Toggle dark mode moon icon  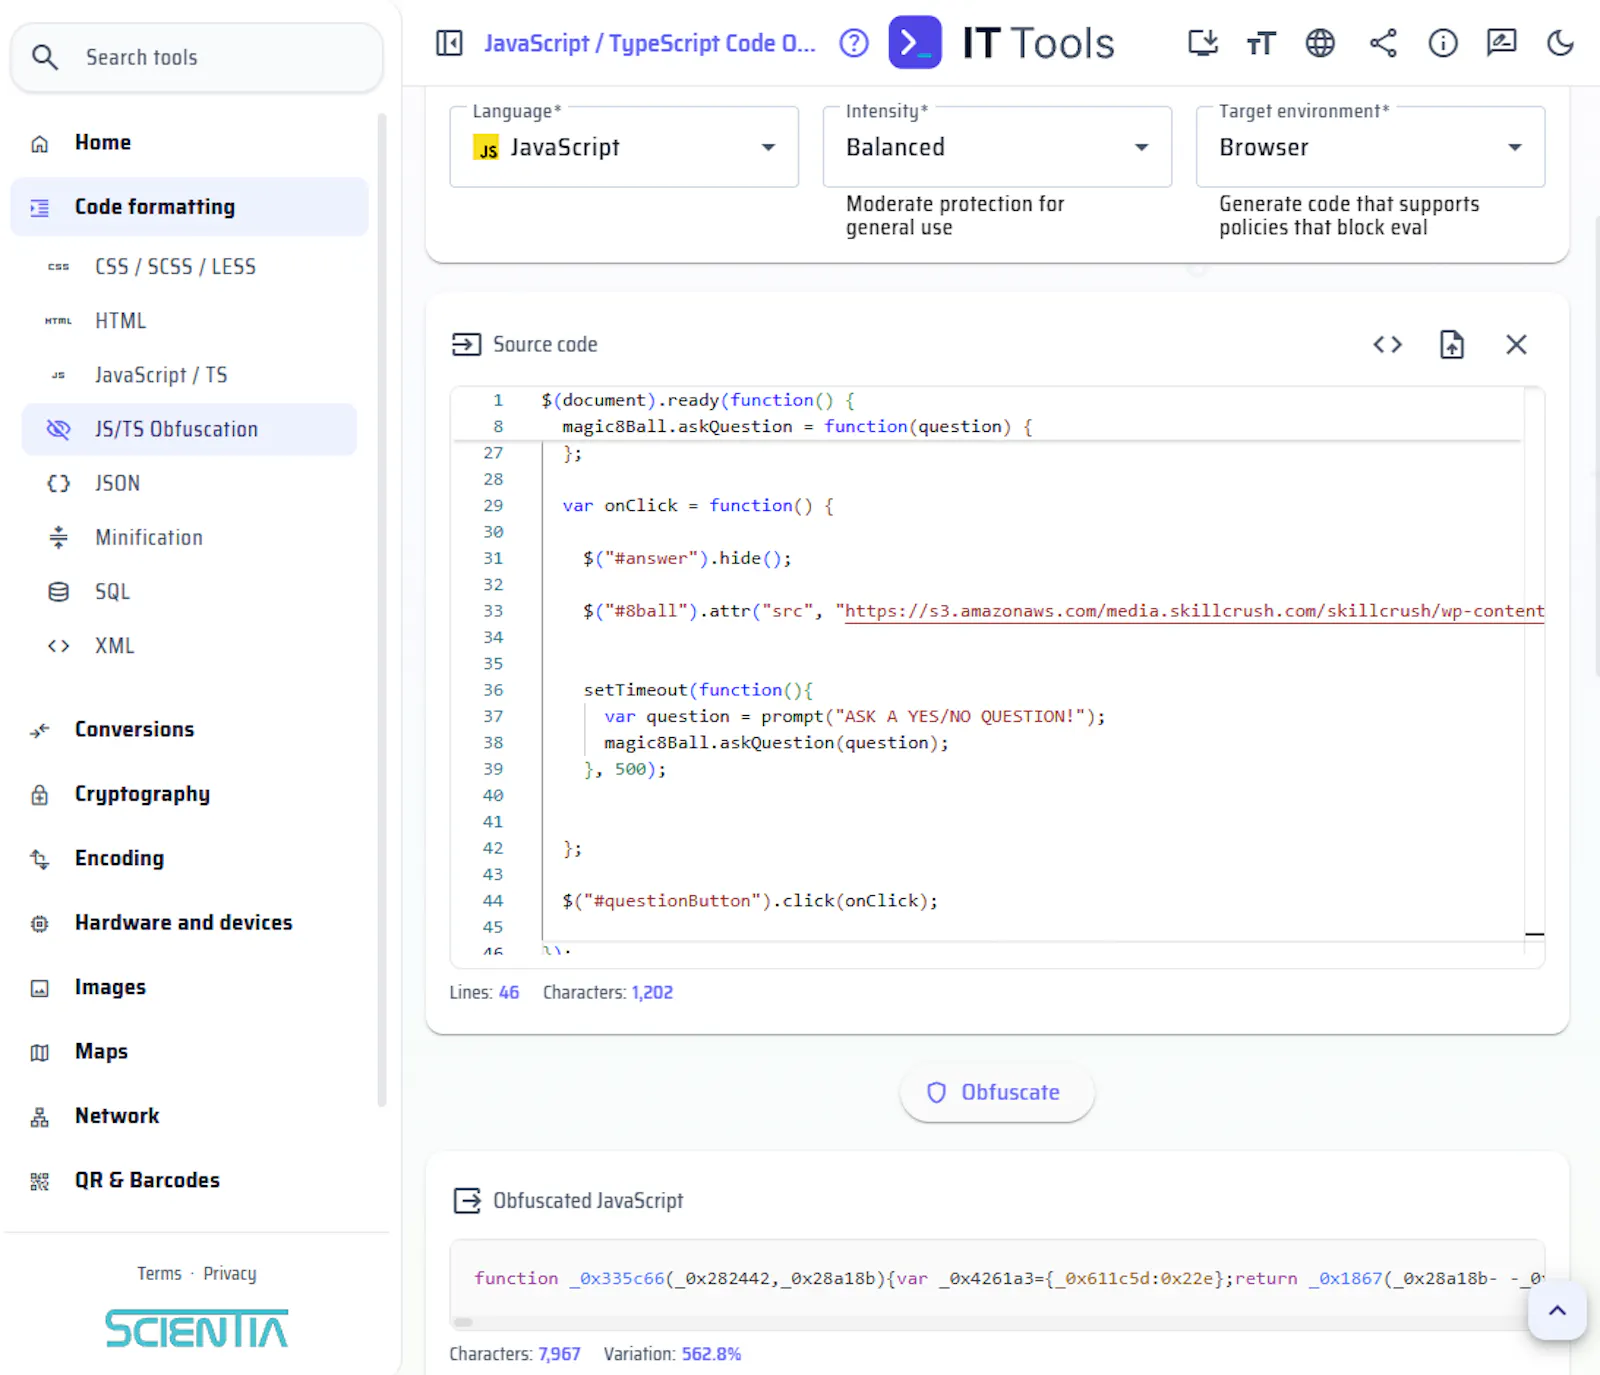pyautogui.click(x=1560, y=43)
